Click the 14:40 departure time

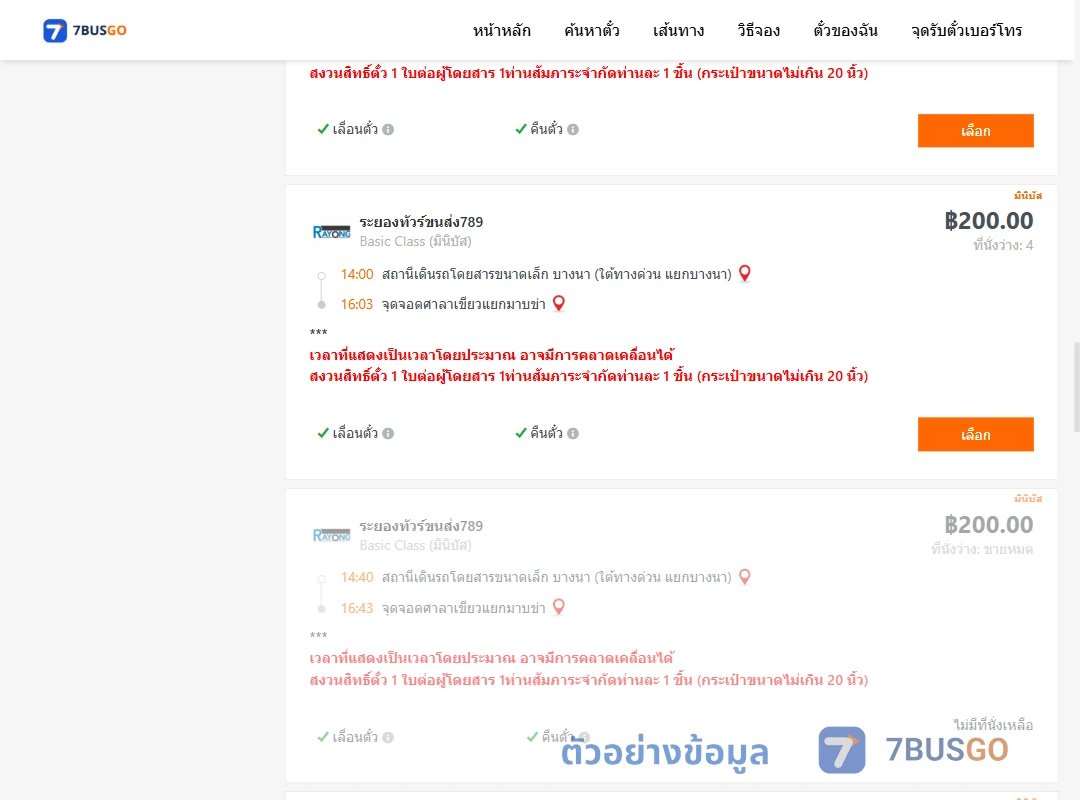pyautogui.click(x=357, y=577)
